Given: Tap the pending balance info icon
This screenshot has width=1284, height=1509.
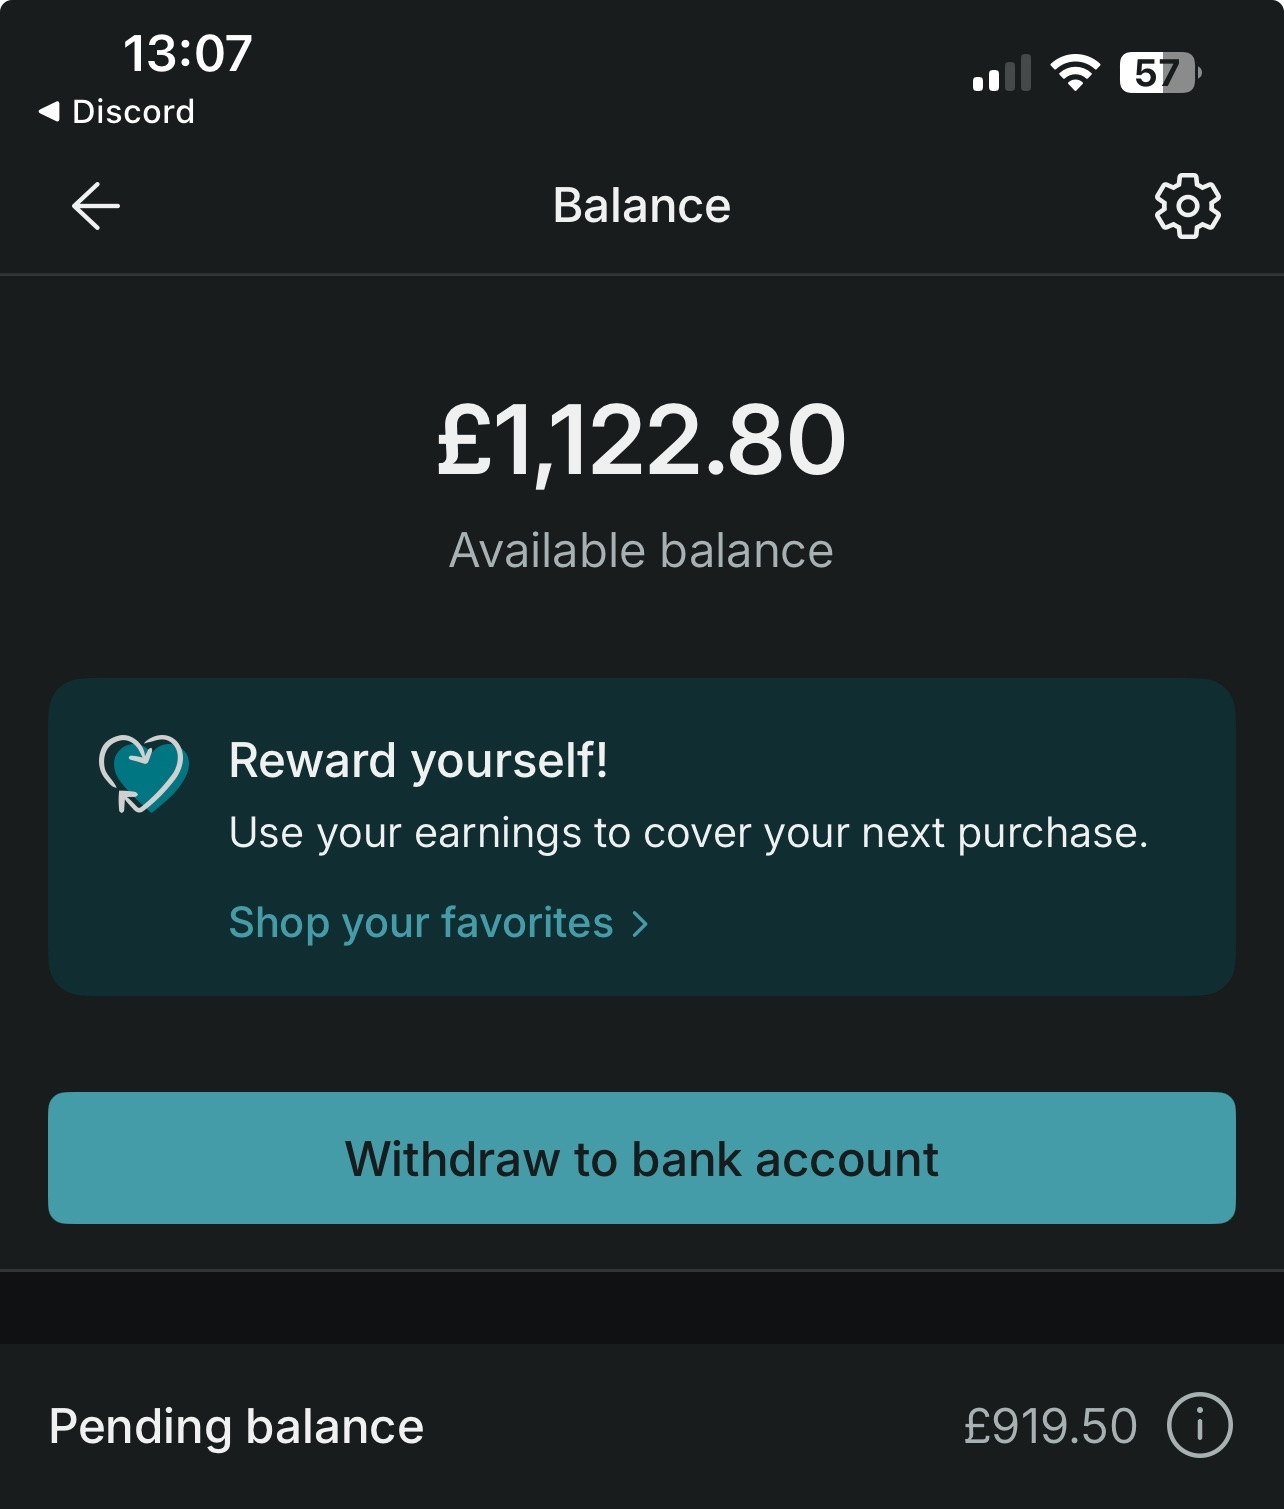Looking at the screenshot, I should (x=1199, y=1425).
